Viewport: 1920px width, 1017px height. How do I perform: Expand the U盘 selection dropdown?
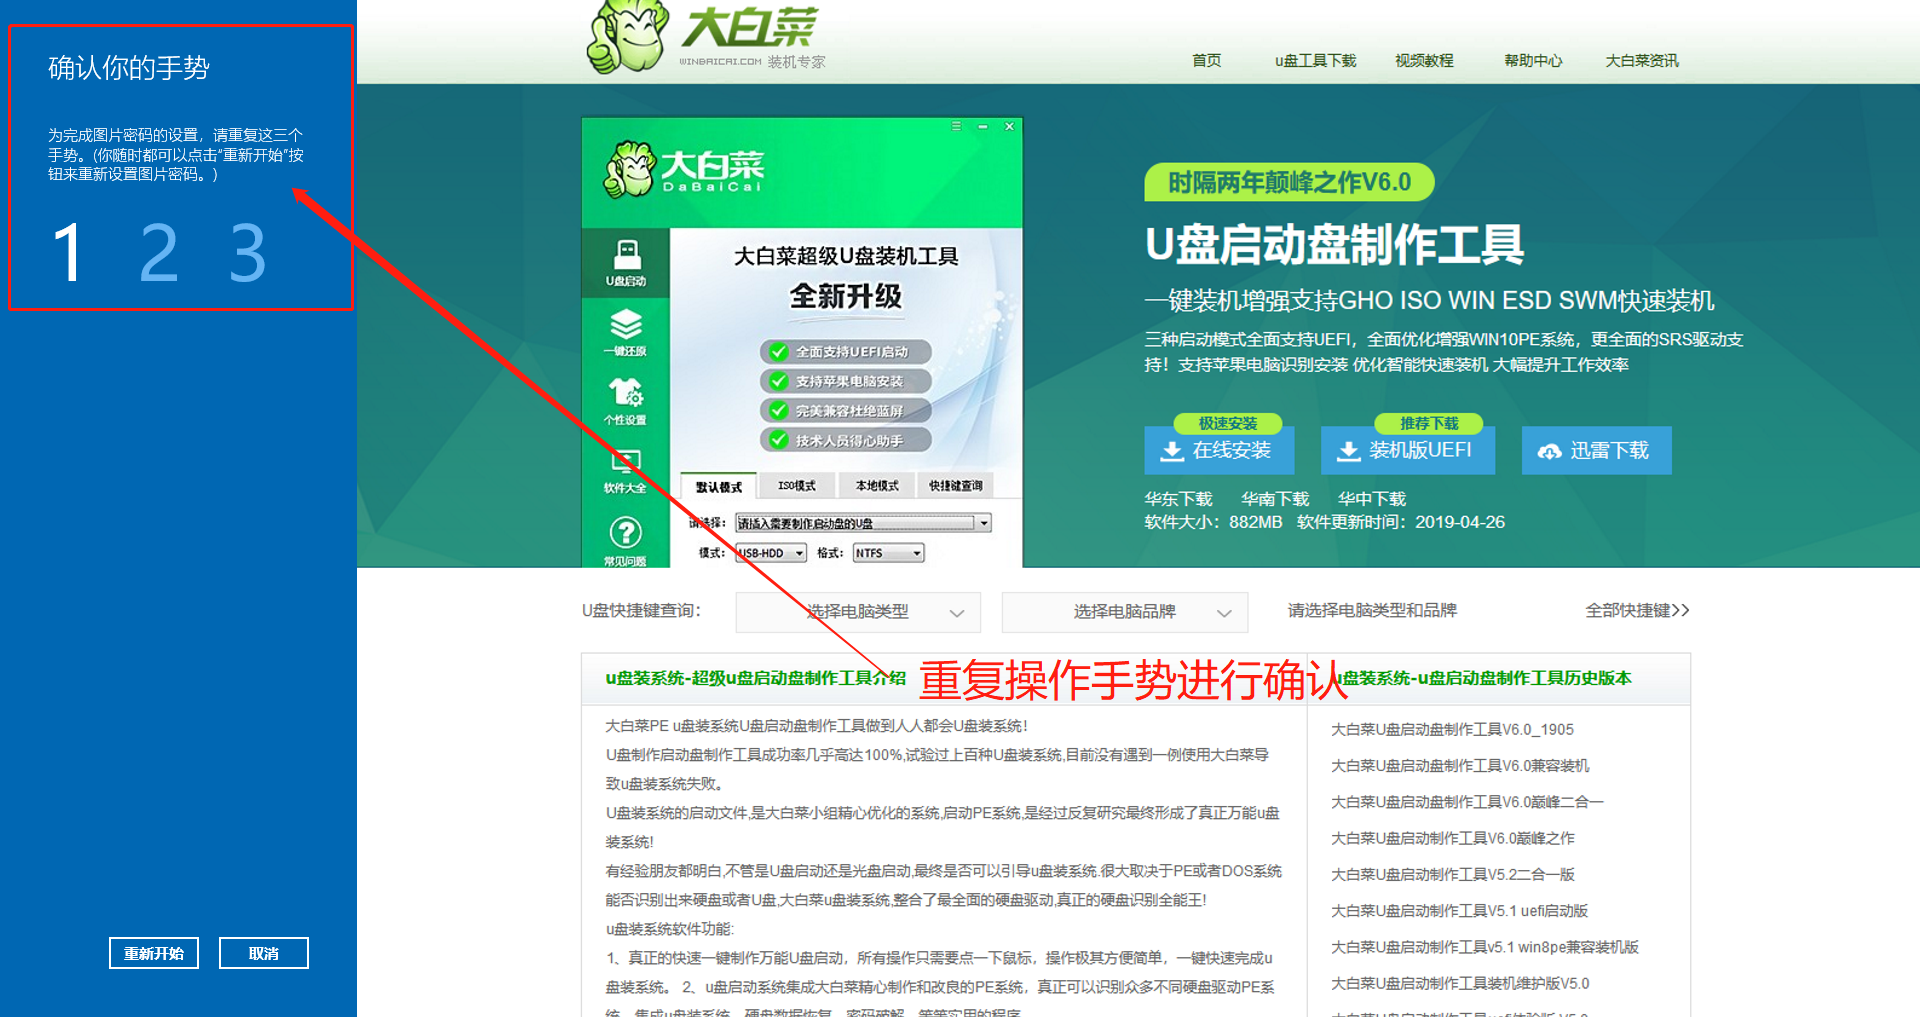[983, 522]
